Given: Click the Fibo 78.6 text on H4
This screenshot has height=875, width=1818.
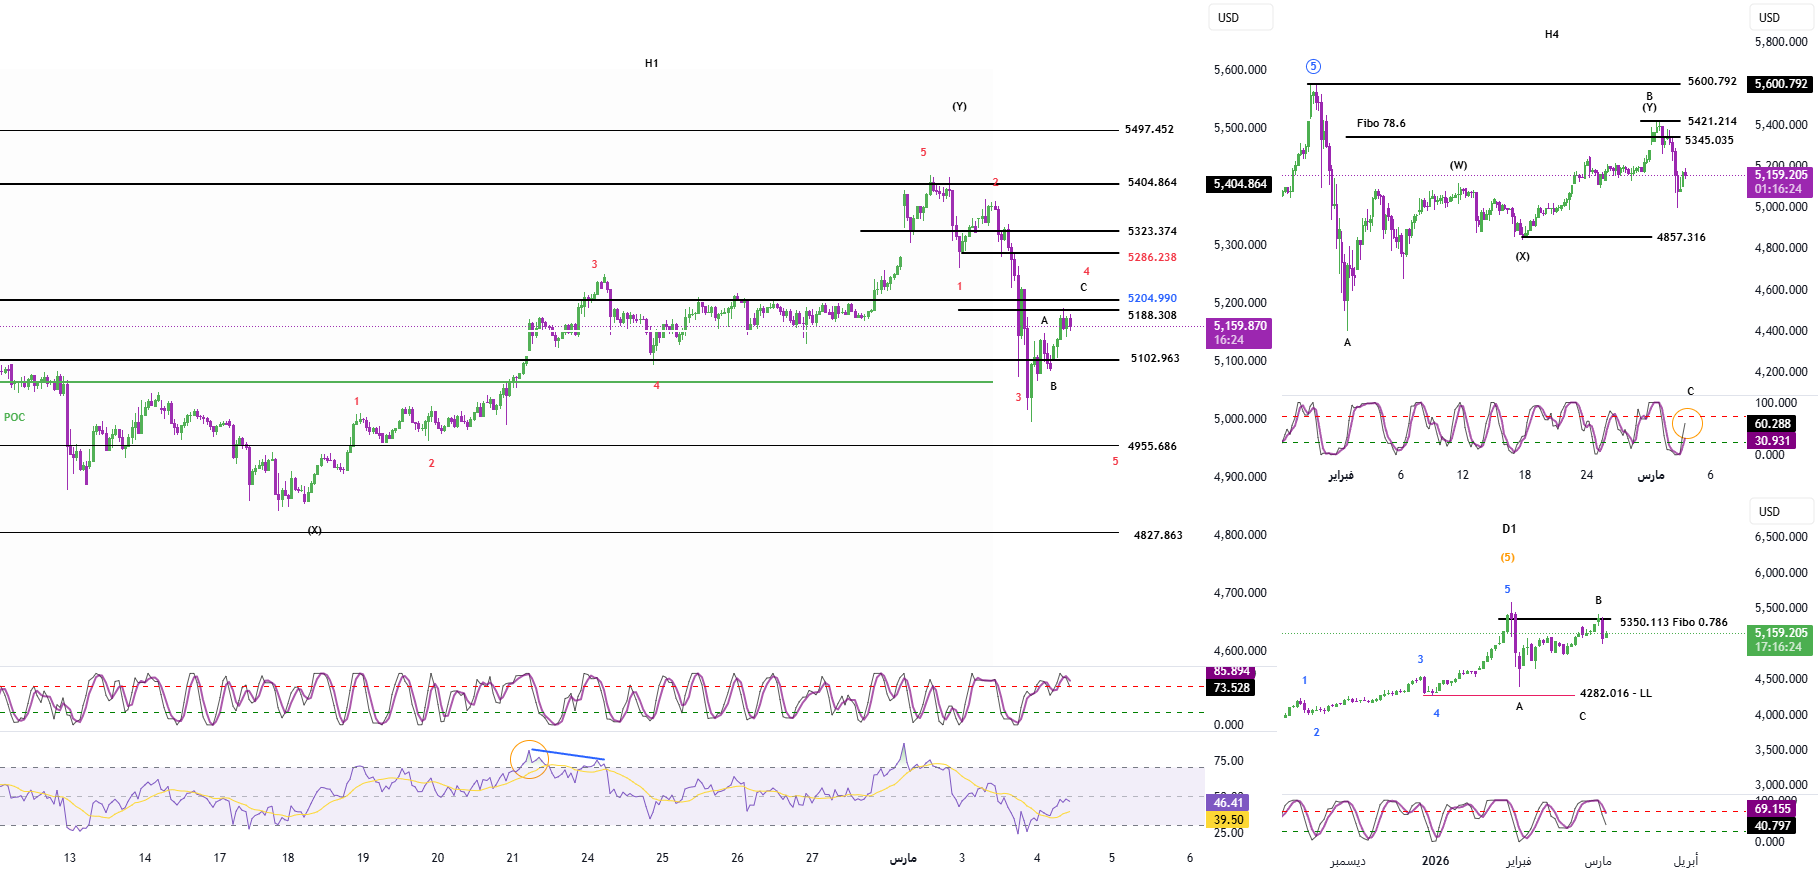Looking at the screenshot, I should [1381, 123].
